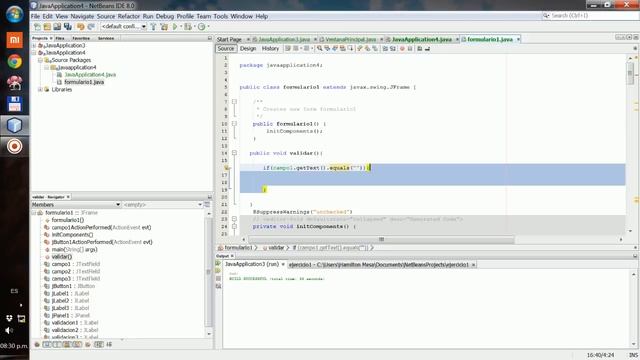Click the Profile Project clock icon
This screenshot has height=360, width=640.
201,27
